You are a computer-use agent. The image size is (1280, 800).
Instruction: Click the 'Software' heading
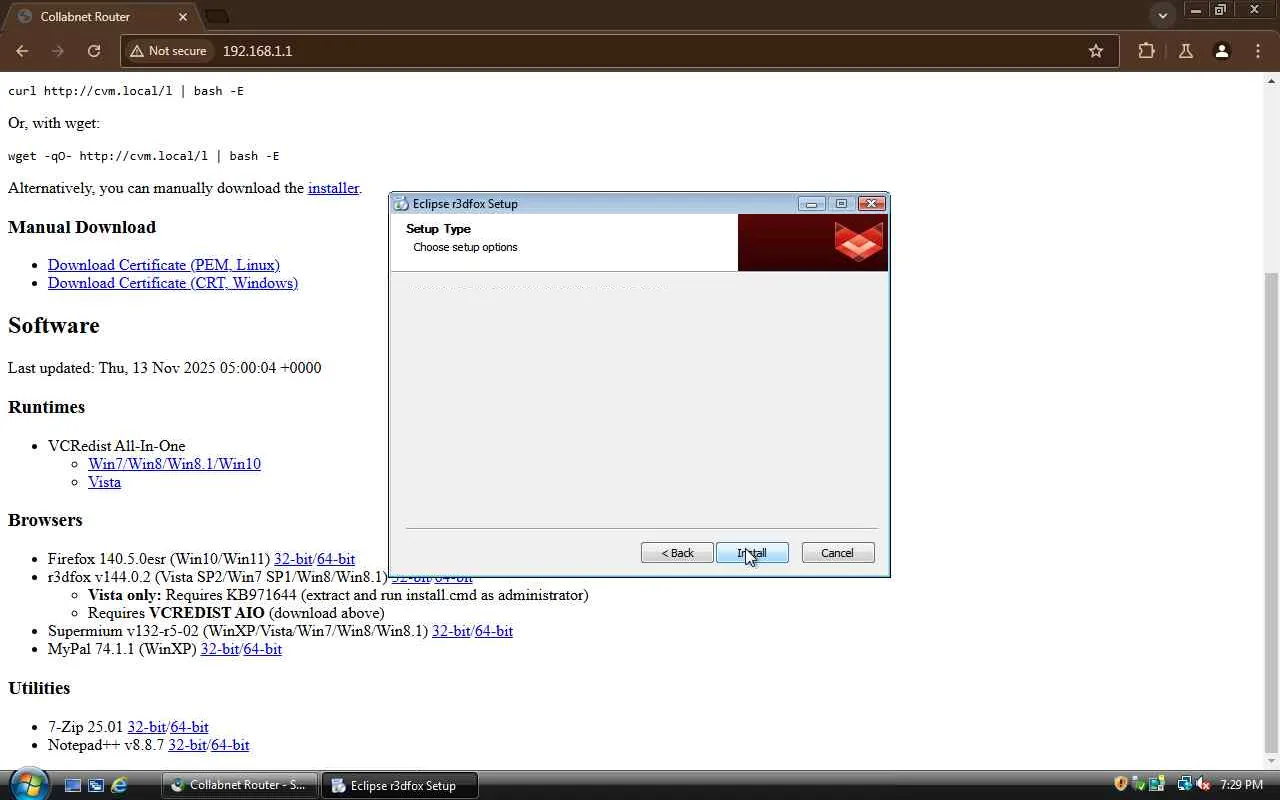[54, 326]
